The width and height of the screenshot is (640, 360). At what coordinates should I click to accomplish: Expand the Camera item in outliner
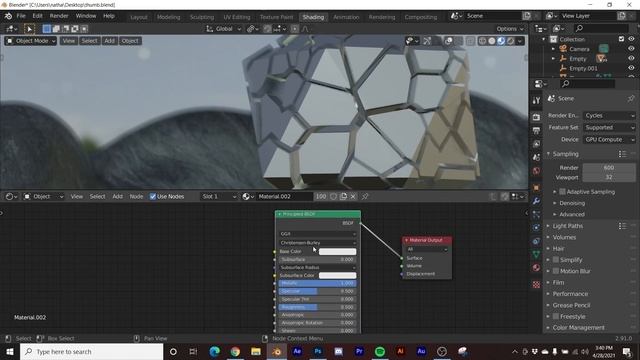pos(553,49)
